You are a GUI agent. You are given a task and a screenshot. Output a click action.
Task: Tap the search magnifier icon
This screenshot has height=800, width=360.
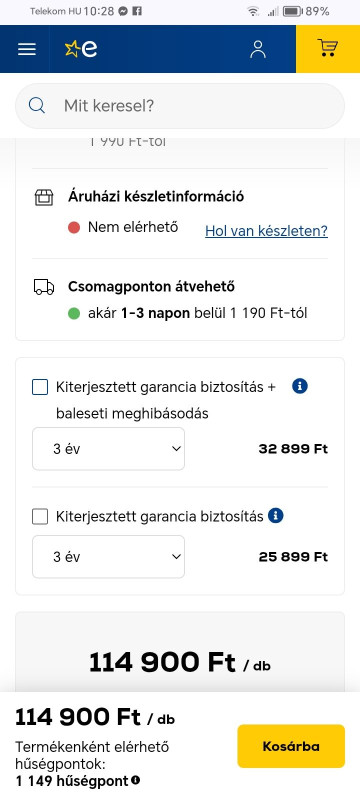[37, 106]
